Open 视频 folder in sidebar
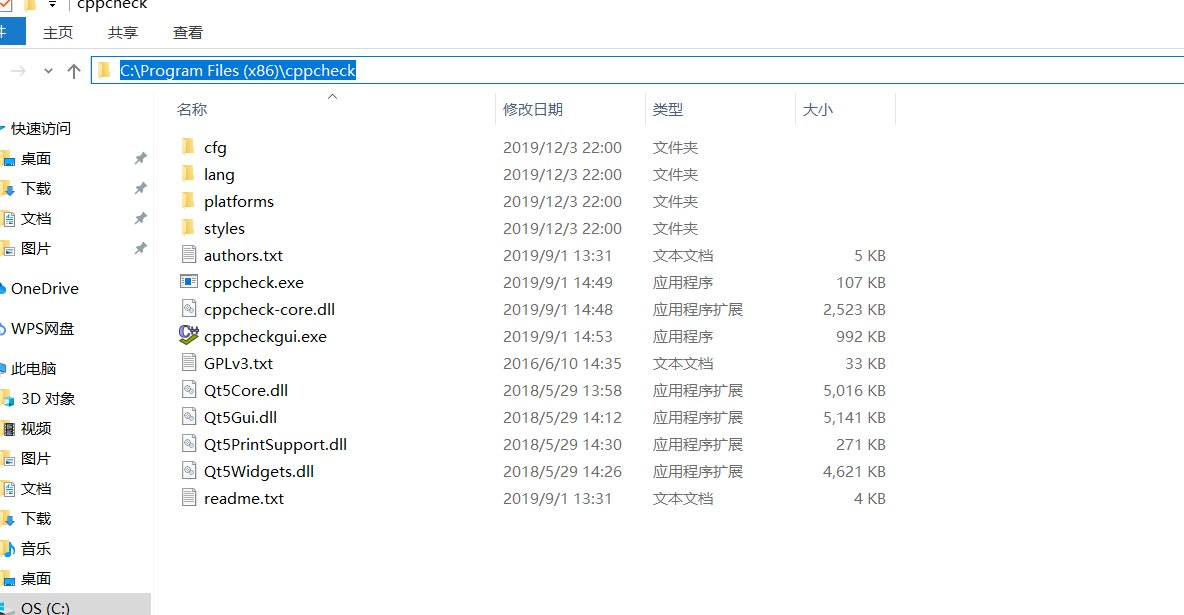This screenshot has height=615, width=1184. 35,428
